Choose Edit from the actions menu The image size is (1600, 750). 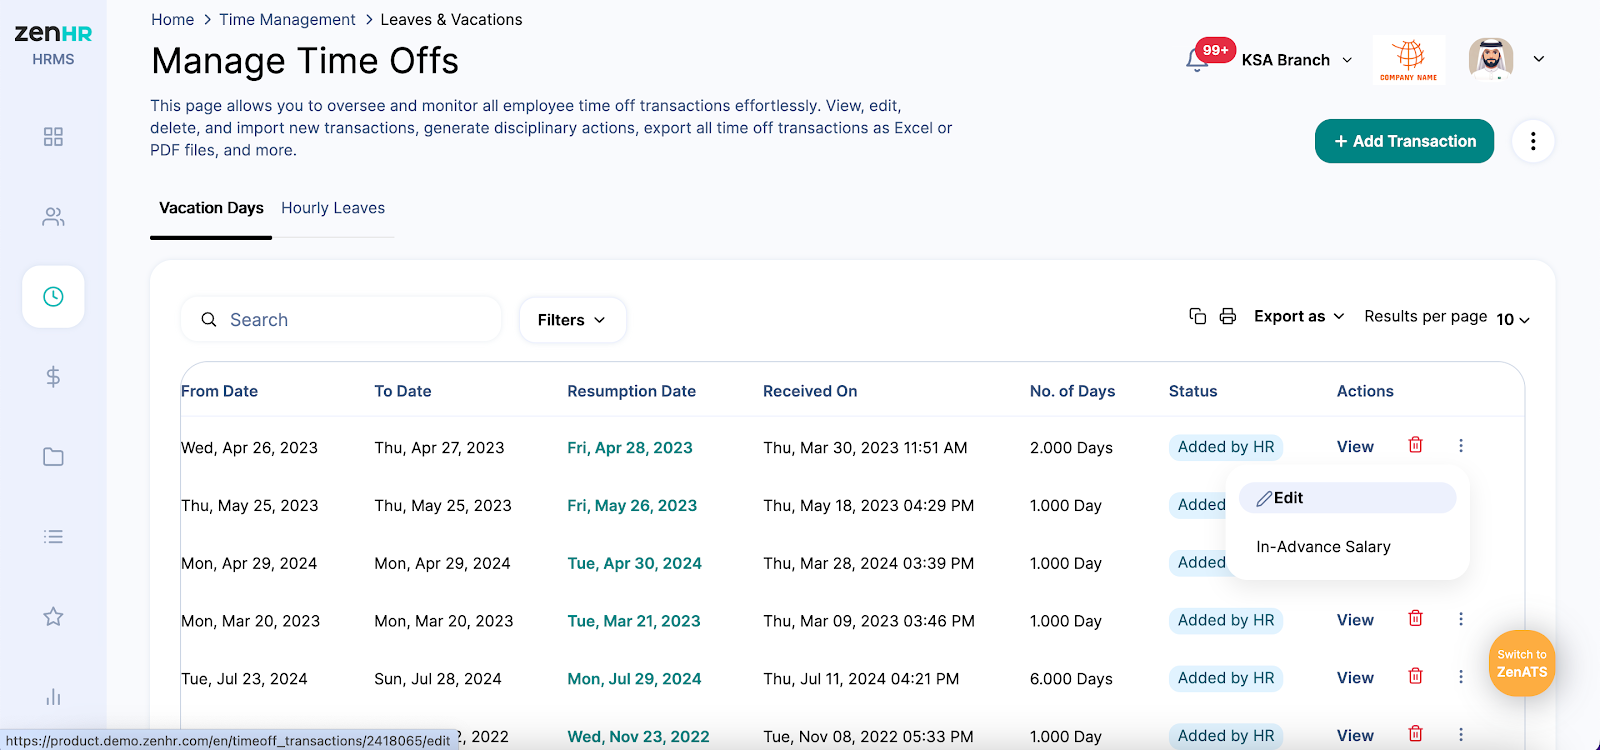(x=1347, y=498)
